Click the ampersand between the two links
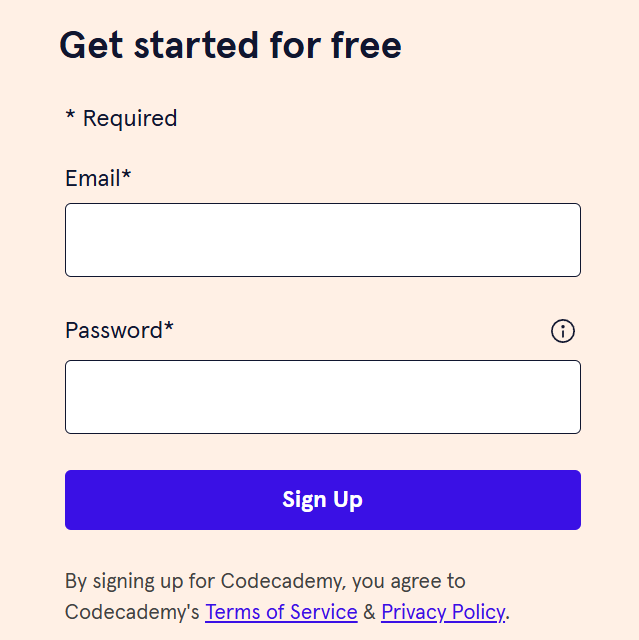639x640 pixels. coord(369,612)
